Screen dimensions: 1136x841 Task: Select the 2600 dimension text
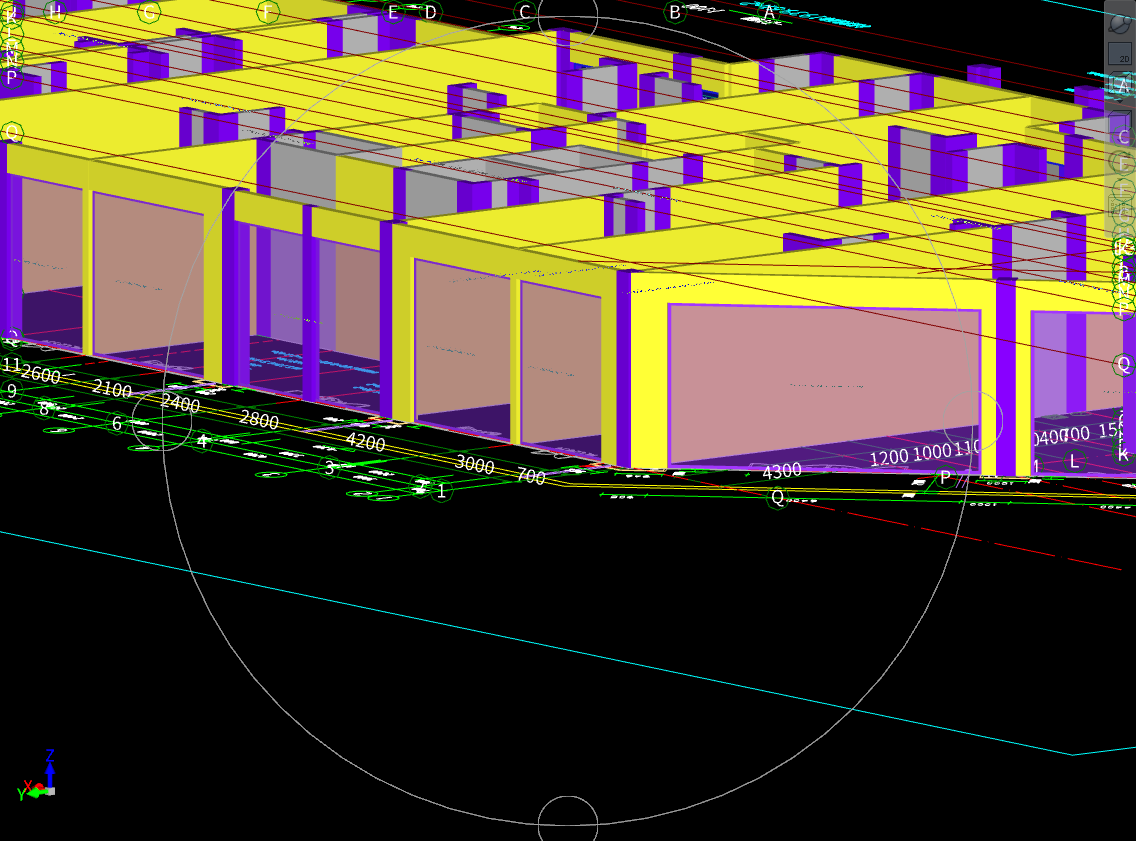point(41,374)
